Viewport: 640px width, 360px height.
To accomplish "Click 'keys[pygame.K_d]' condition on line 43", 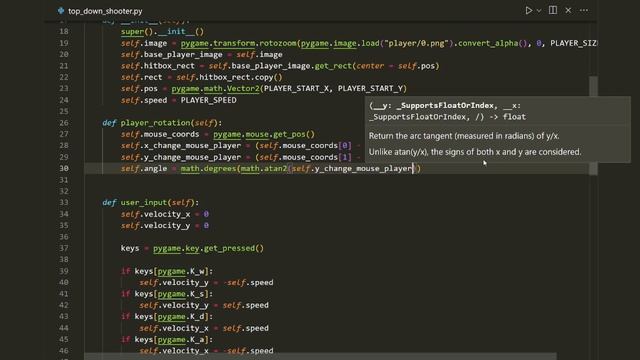I will coord(173,316).
